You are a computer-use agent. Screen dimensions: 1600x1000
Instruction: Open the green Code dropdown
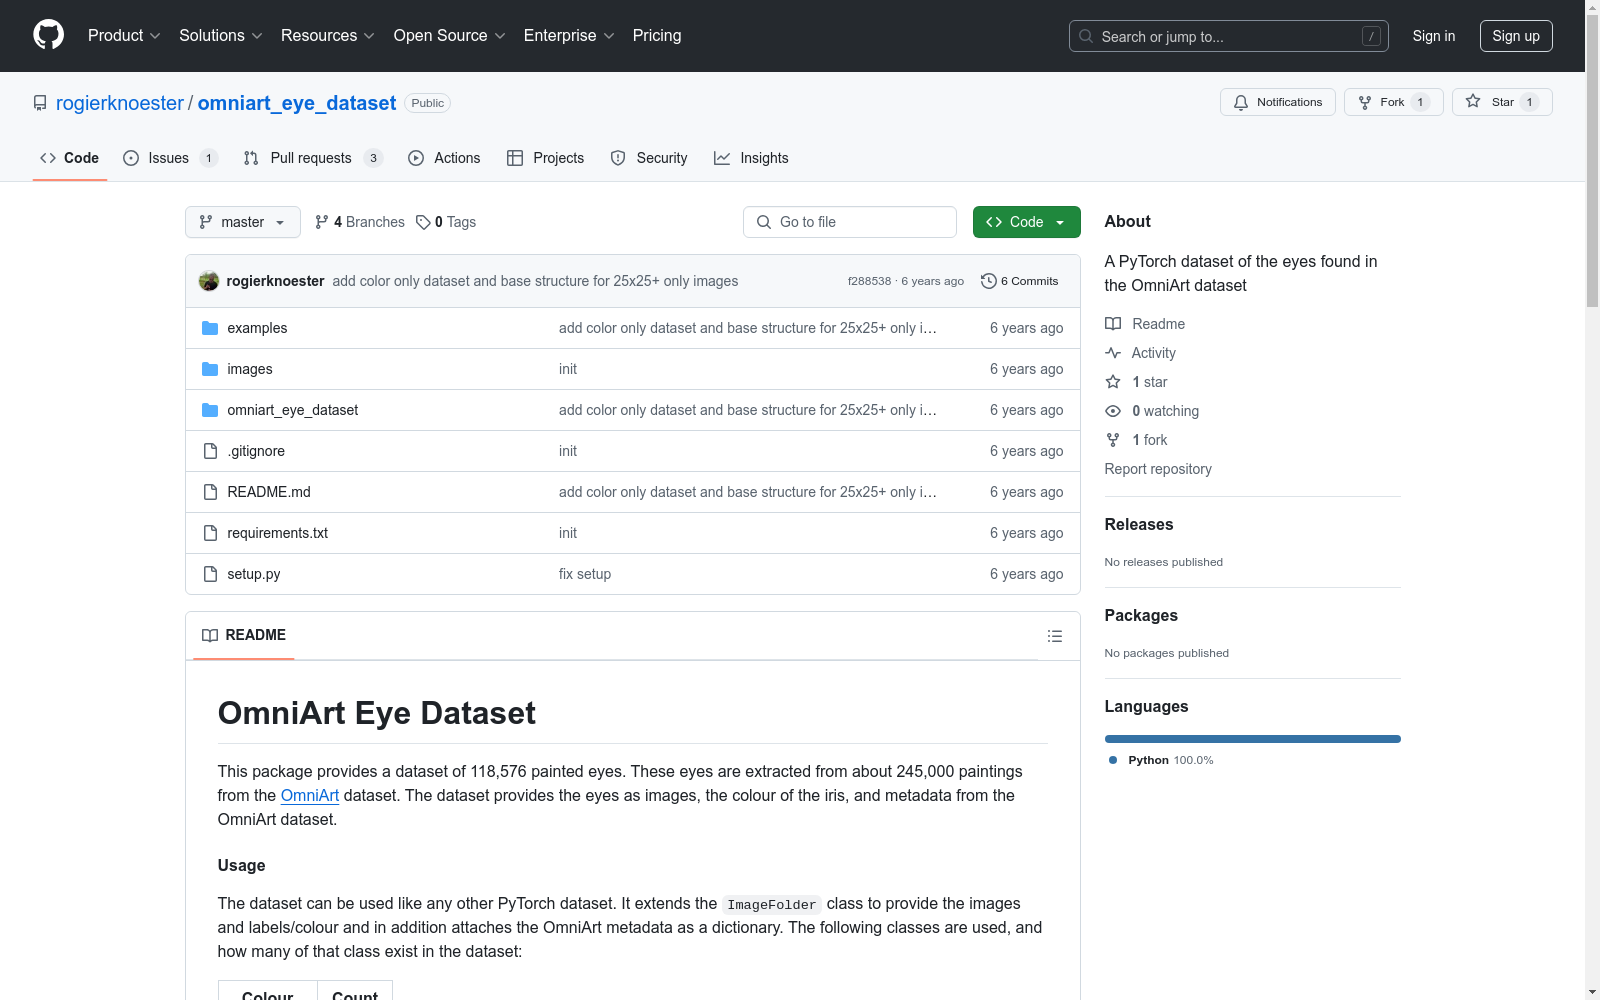1027,222
